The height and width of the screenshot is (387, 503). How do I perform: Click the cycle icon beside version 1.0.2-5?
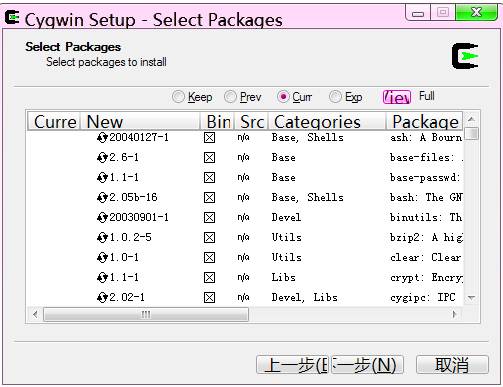tap(102, 237)
